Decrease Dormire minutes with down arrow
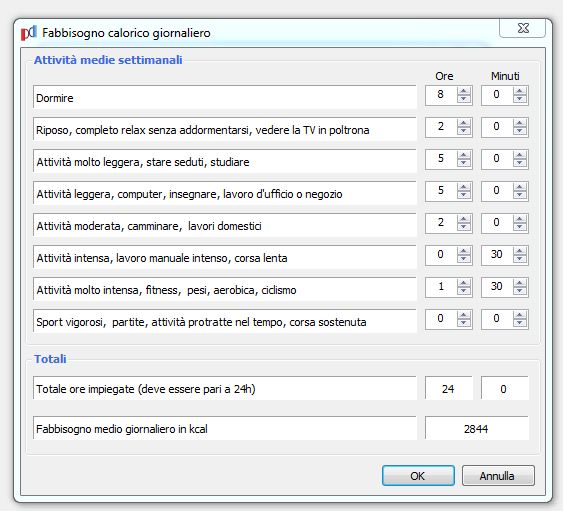This screenshot has width=563, height=511. 520,99
